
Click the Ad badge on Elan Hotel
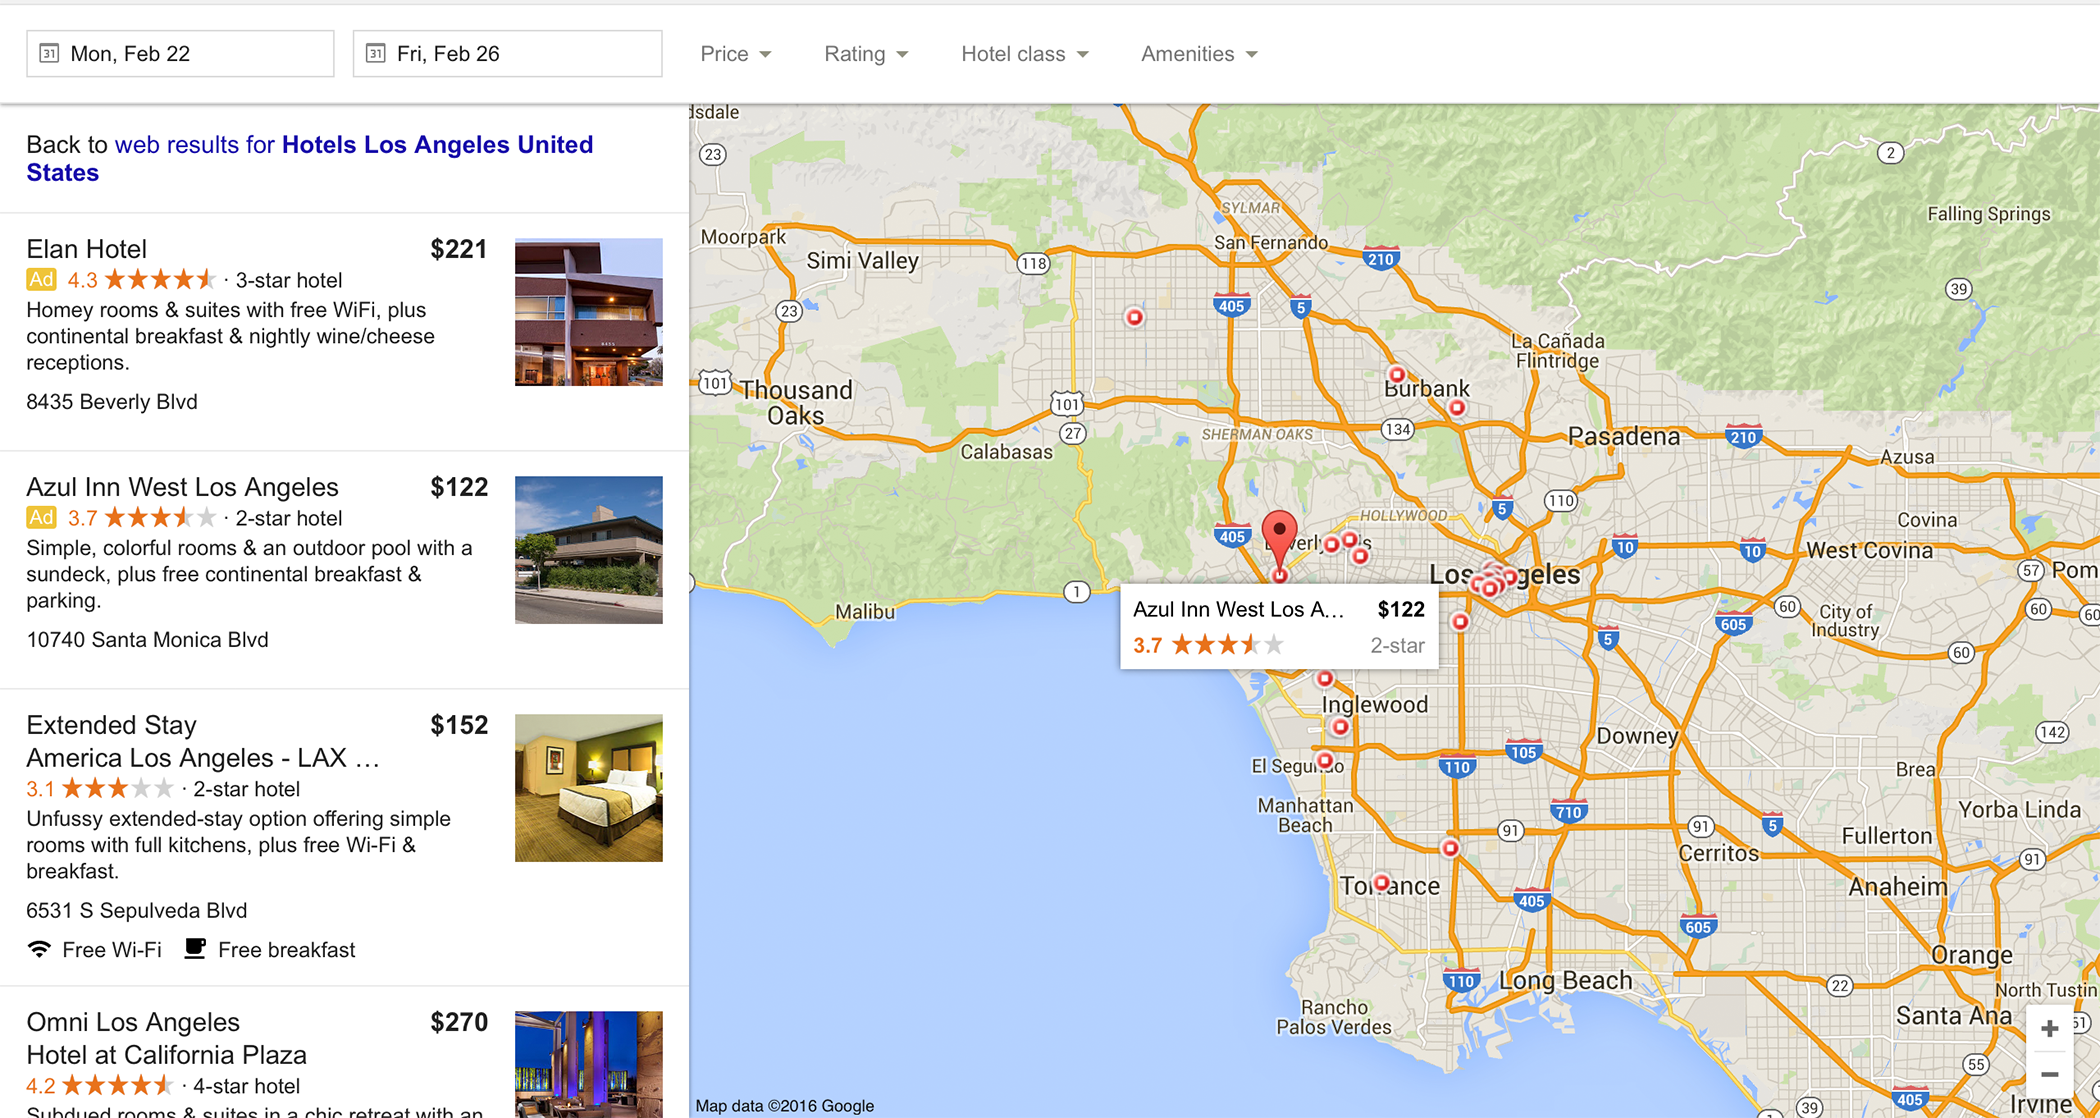[x=41, y=280]
